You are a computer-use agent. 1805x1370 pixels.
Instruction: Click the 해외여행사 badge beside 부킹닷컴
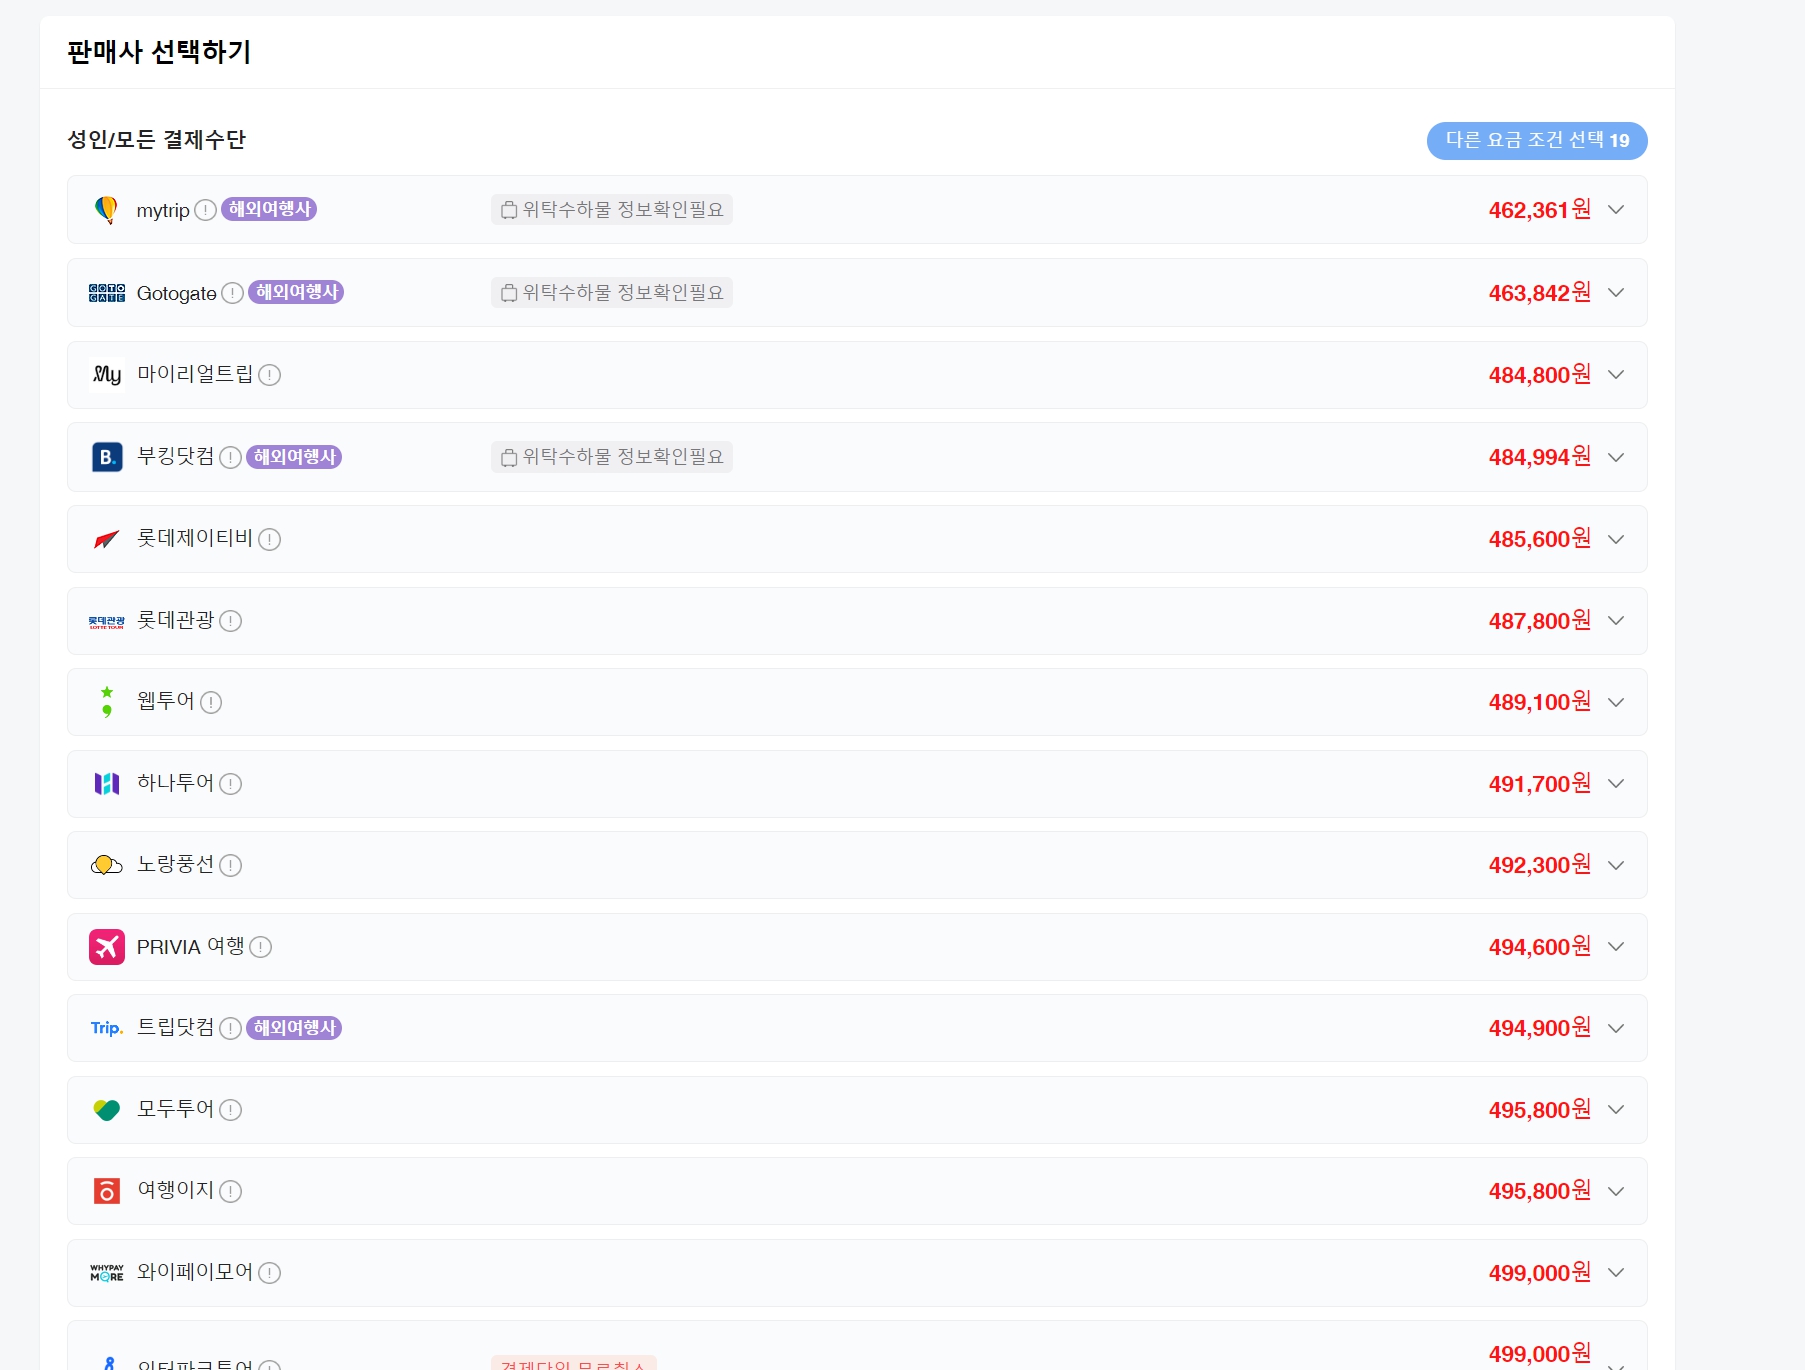pyautogui.click(x=294, y=457)
